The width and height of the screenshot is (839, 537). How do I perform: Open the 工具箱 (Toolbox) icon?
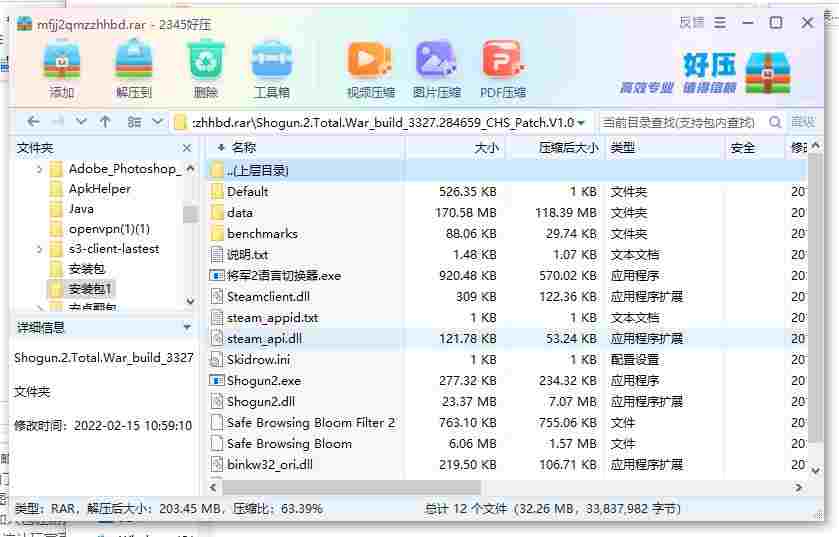click(x=272, y=60)
